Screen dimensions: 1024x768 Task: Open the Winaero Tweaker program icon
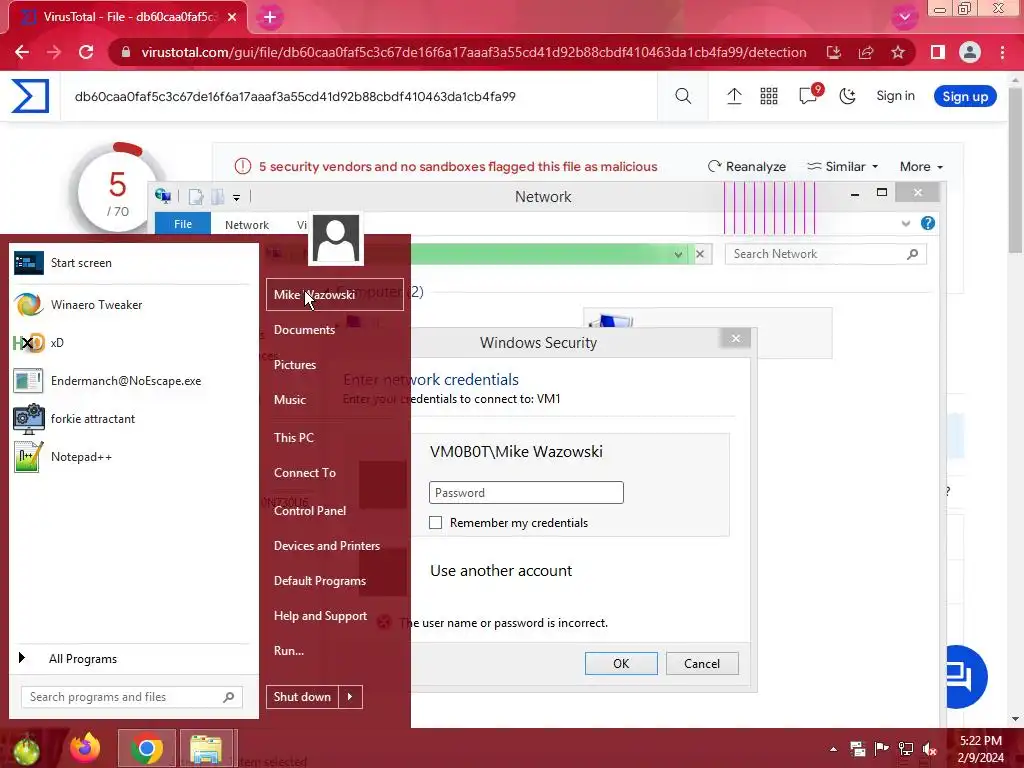pos(28,304)
